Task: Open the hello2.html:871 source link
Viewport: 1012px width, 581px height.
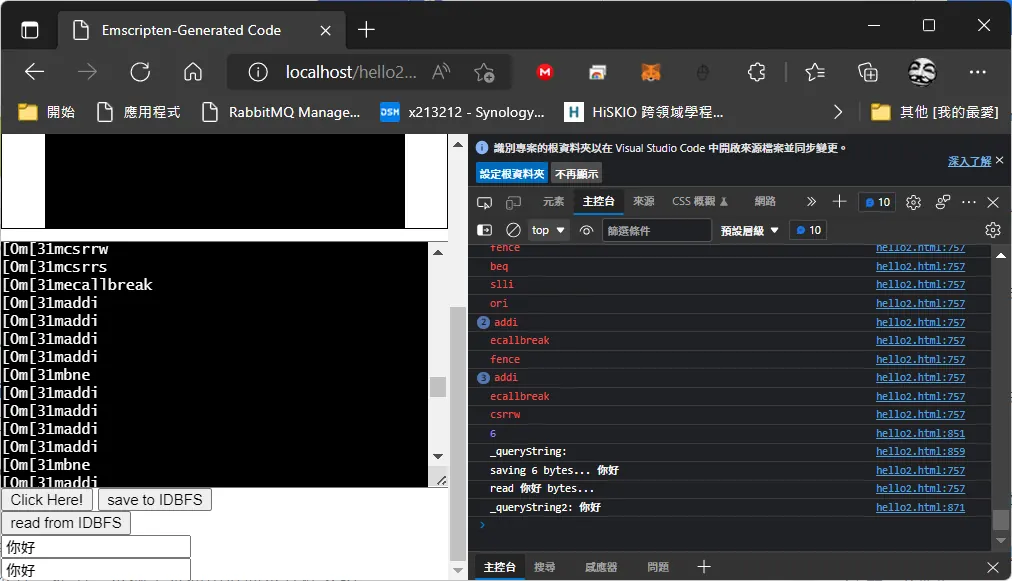Action: point(920,507)
